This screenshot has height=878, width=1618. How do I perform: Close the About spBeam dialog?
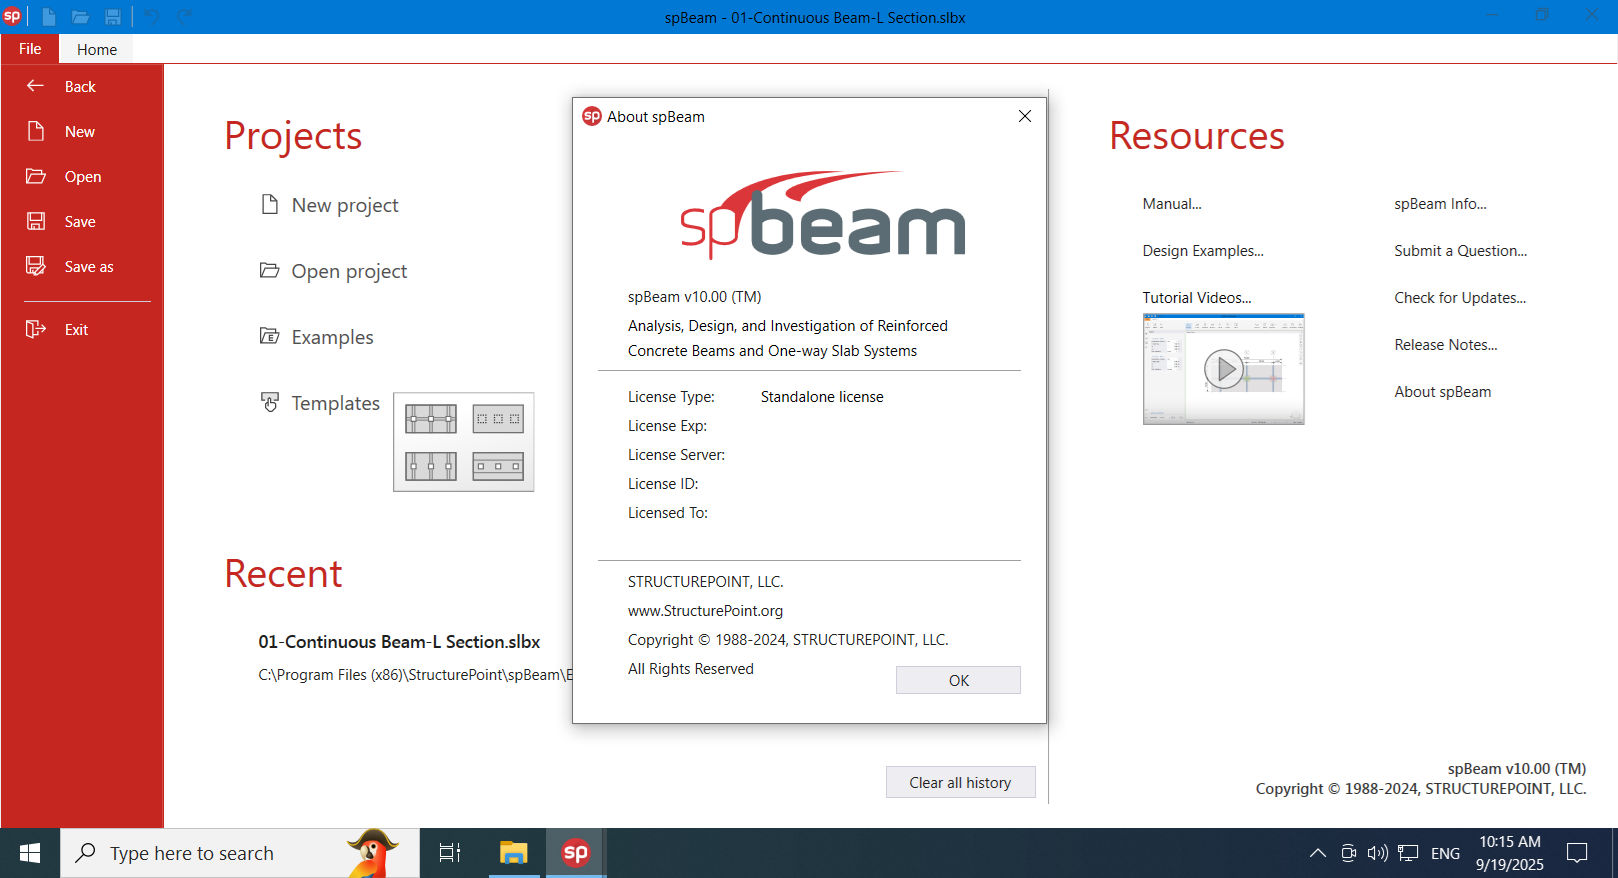pyautogui.click(x=1024, y=116)
